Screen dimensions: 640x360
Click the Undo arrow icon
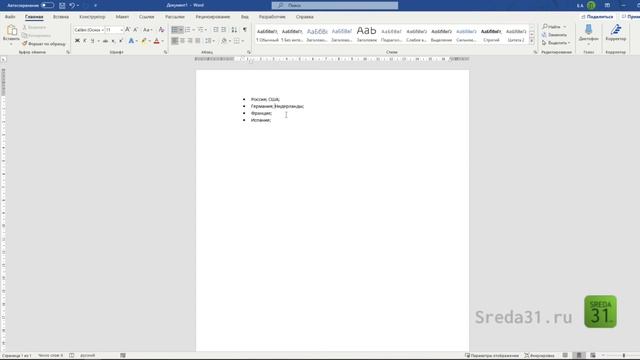pyautogui.click(x=72, y=5)
